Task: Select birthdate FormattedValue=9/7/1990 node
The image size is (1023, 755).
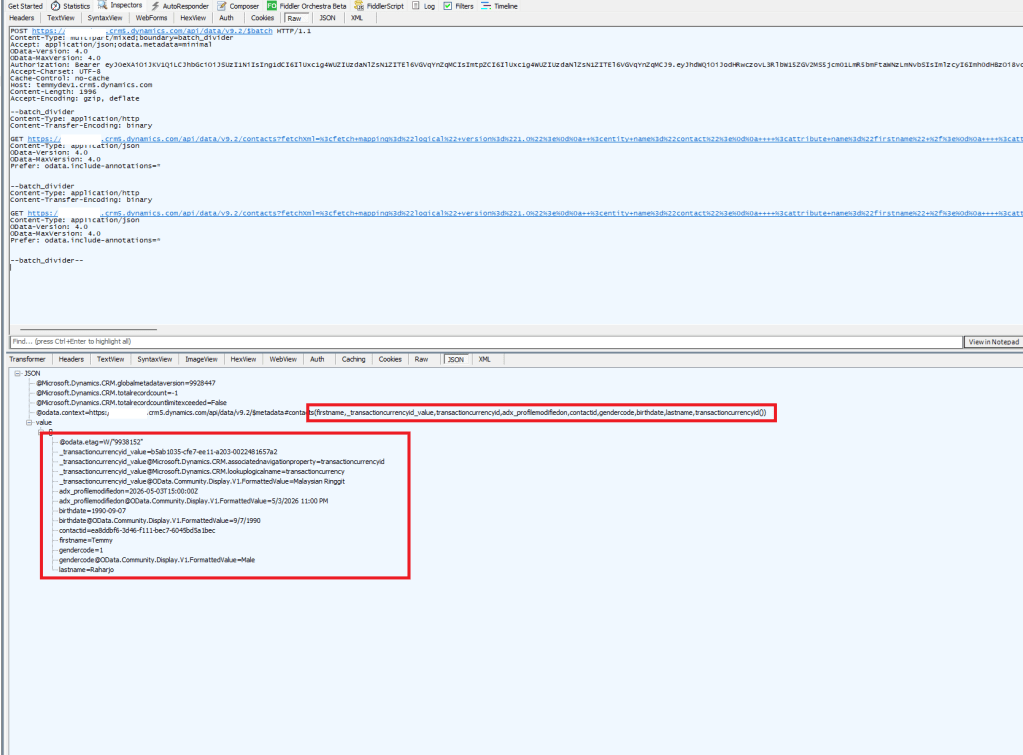Action: pyautogui.click(x=160, y=521)
